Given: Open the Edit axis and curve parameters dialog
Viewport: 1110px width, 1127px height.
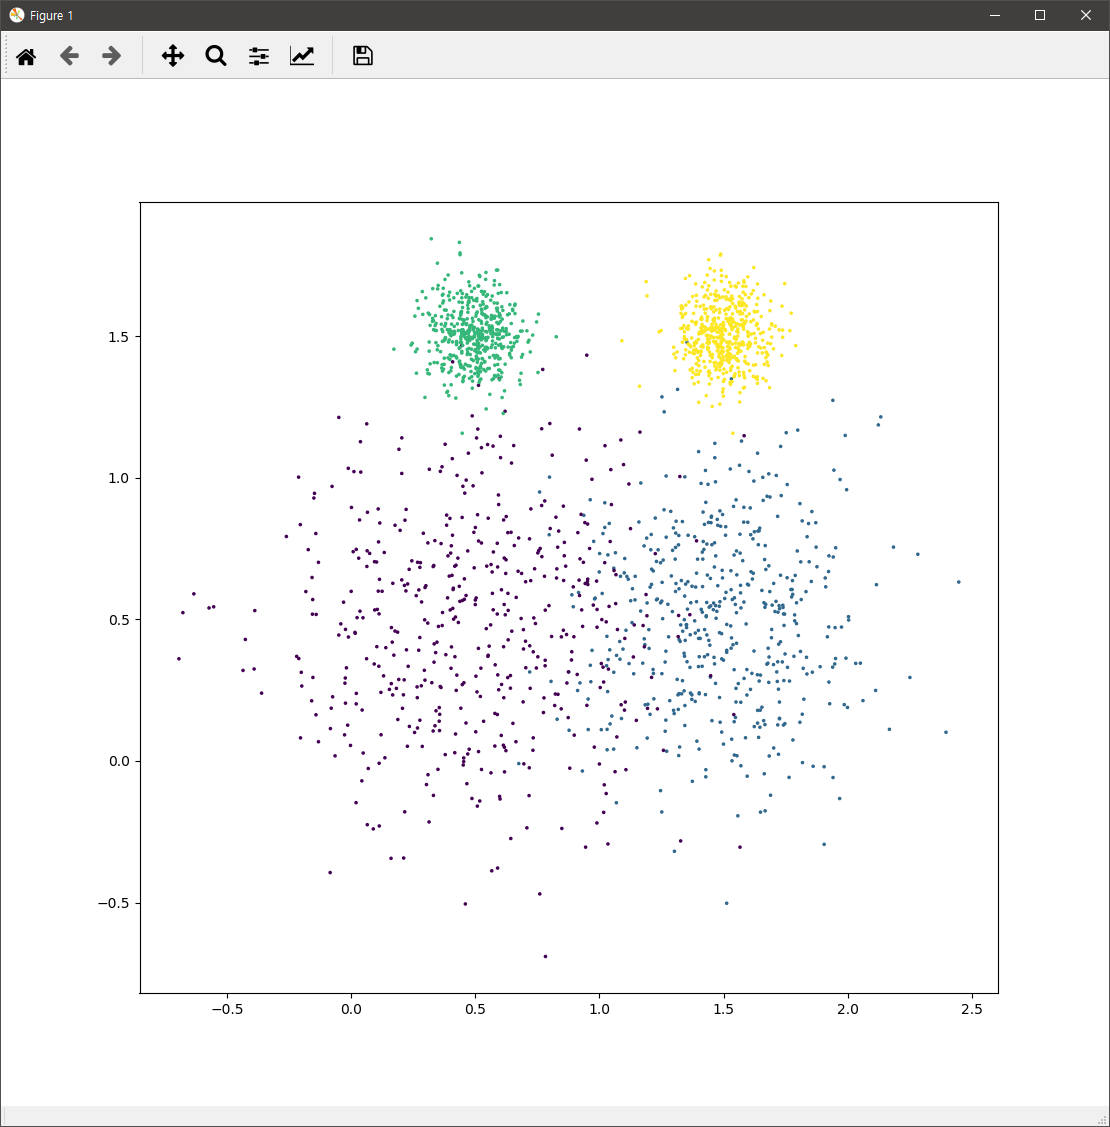Looking at the screenshot, I should tap(302, 56).
